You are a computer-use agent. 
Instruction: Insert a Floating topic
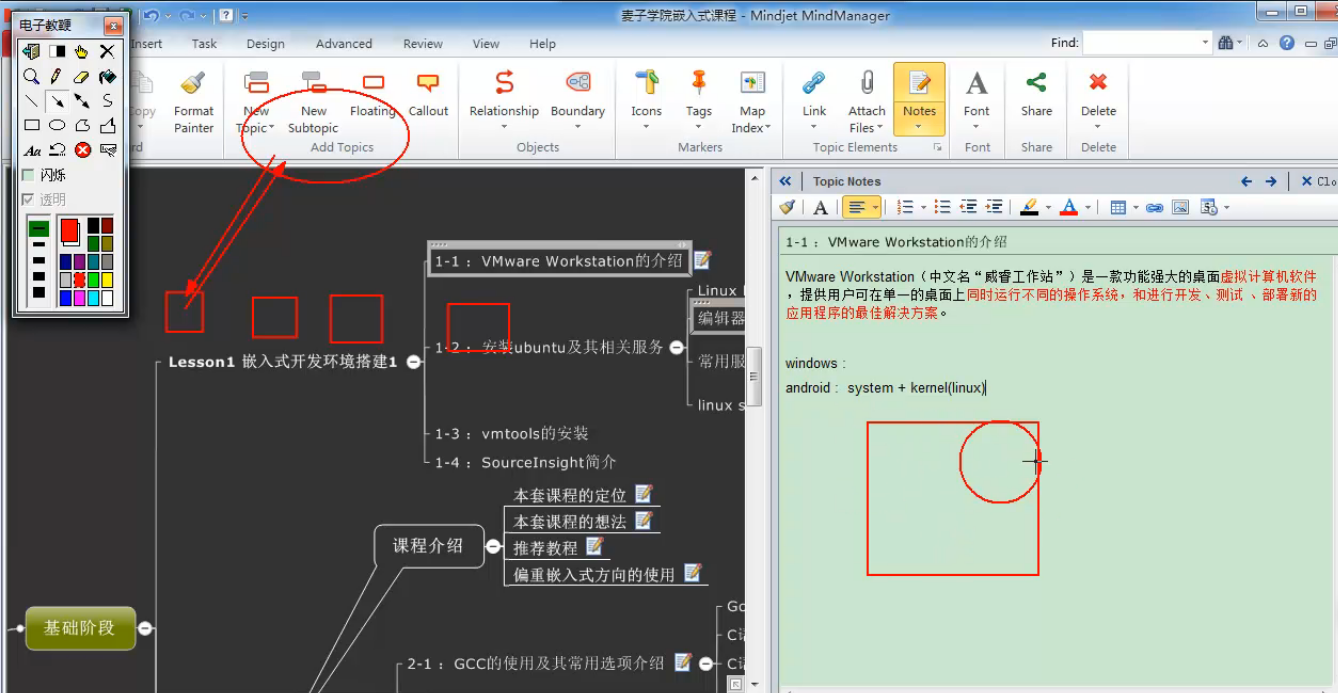coord(373,95)
